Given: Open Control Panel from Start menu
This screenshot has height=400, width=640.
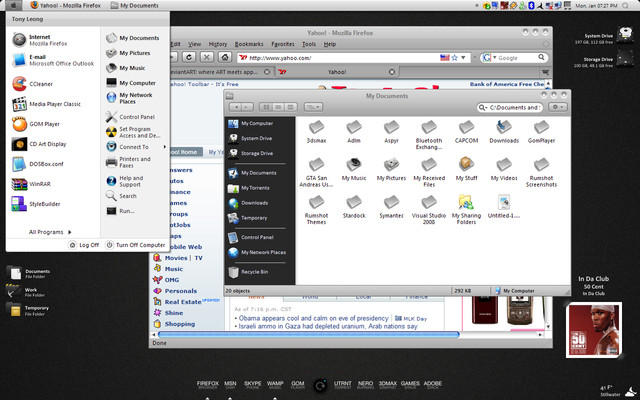Looking at the screenshot, I should click(130, 117).
